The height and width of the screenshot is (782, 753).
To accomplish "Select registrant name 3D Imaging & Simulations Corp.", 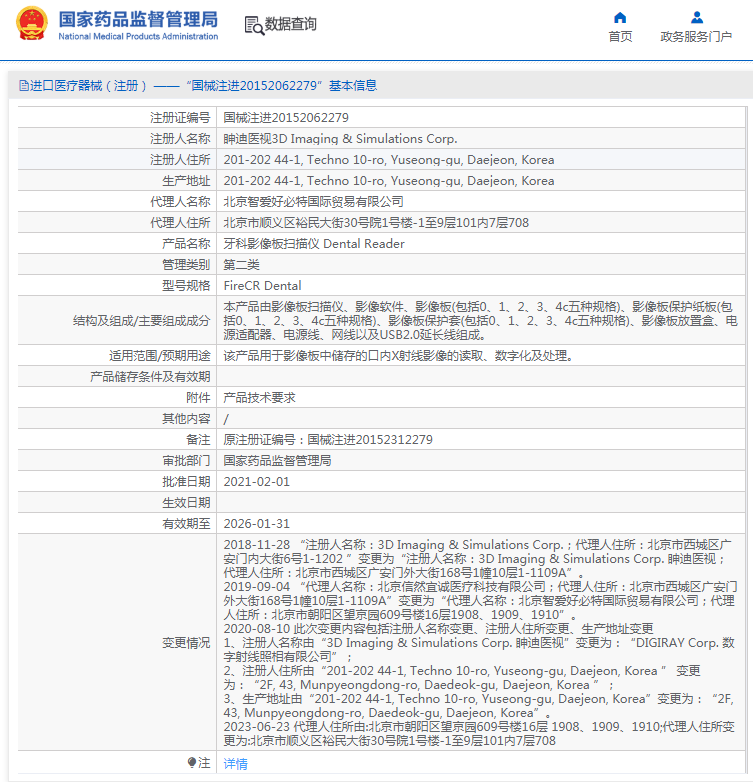I will pos(340,139).
